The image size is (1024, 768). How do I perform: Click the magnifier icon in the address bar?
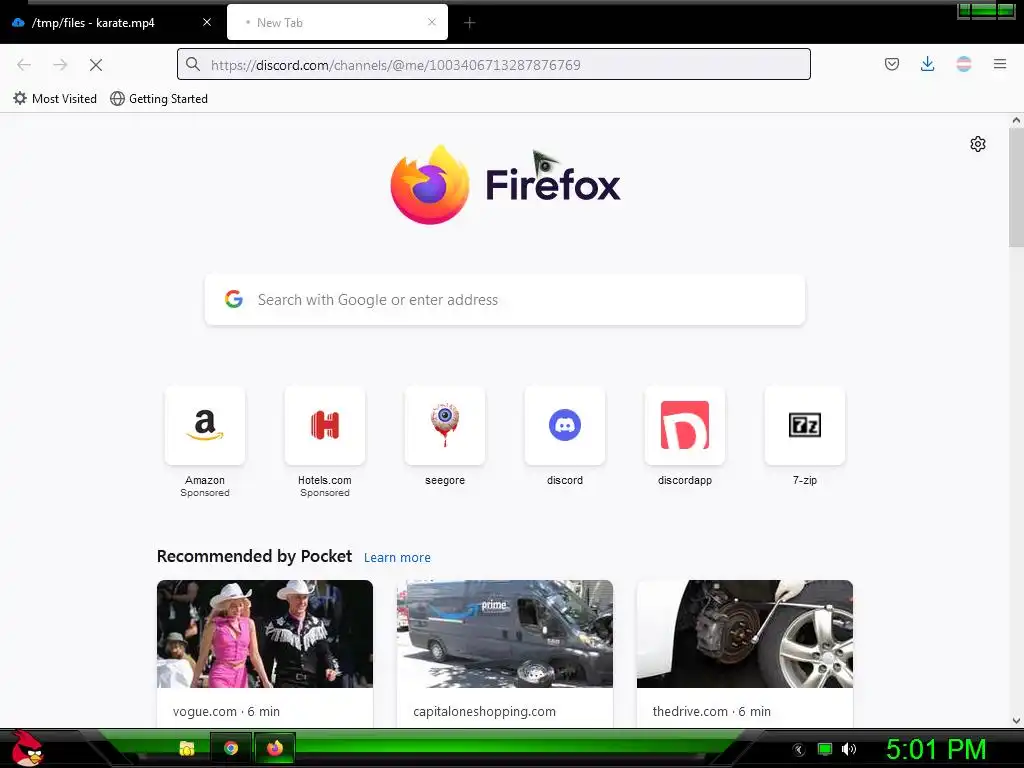[x=193, y=64]
